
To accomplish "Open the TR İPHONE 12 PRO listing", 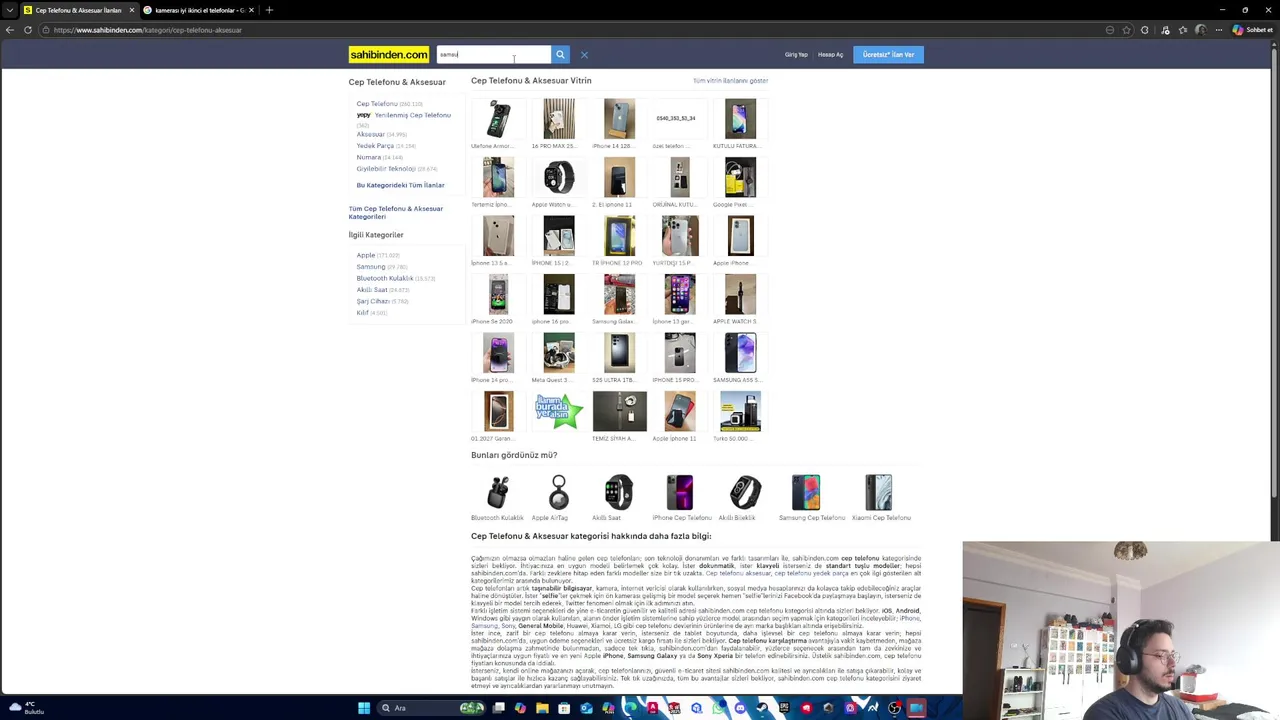I will [x=619, y=236].
